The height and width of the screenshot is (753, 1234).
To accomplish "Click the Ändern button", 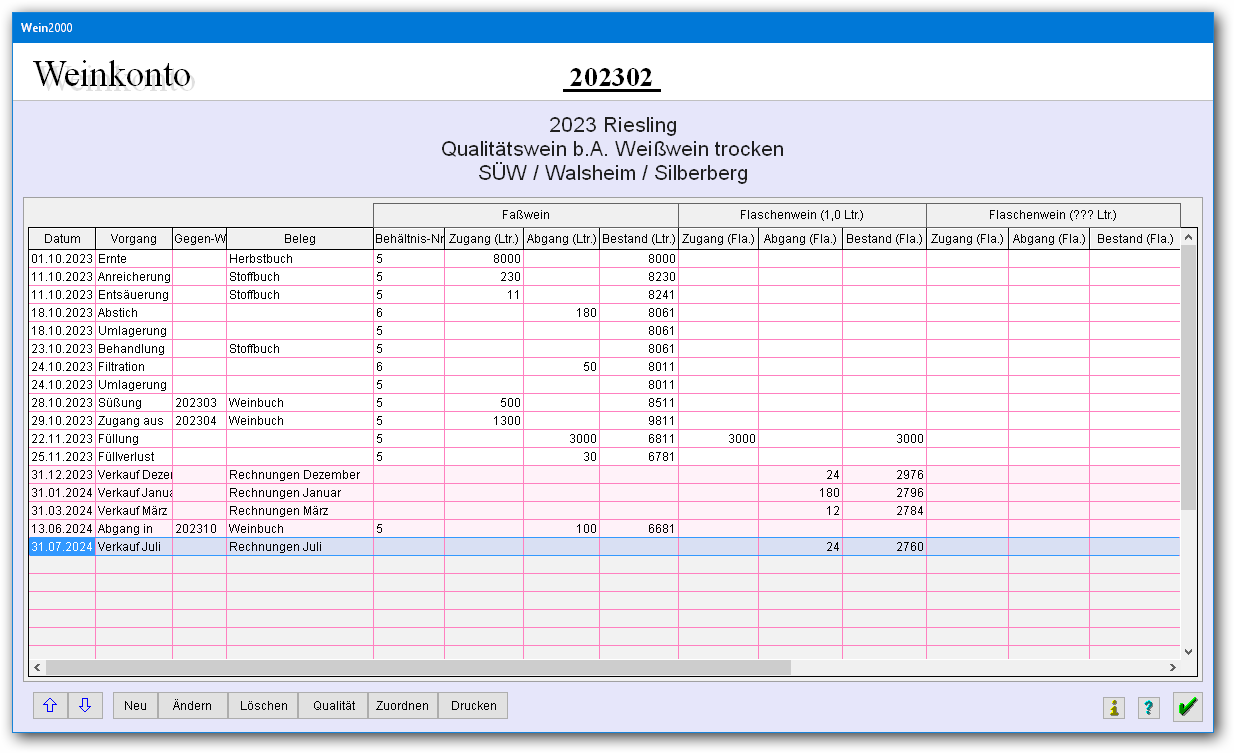I will 193,705.
